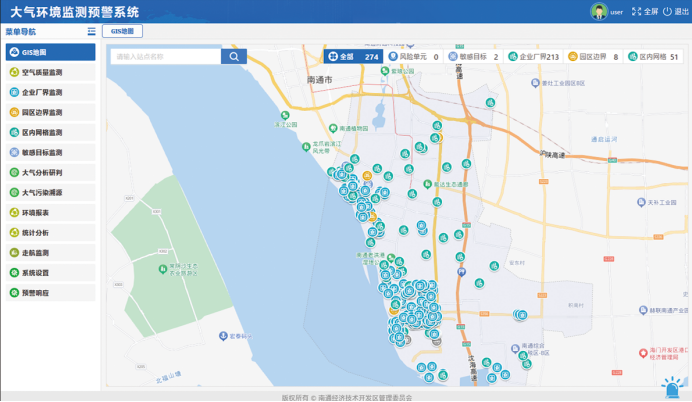Viewport: 692px width, 402px height.
Task: Expand the 企业厂界监测 menu
Action: 49,92
